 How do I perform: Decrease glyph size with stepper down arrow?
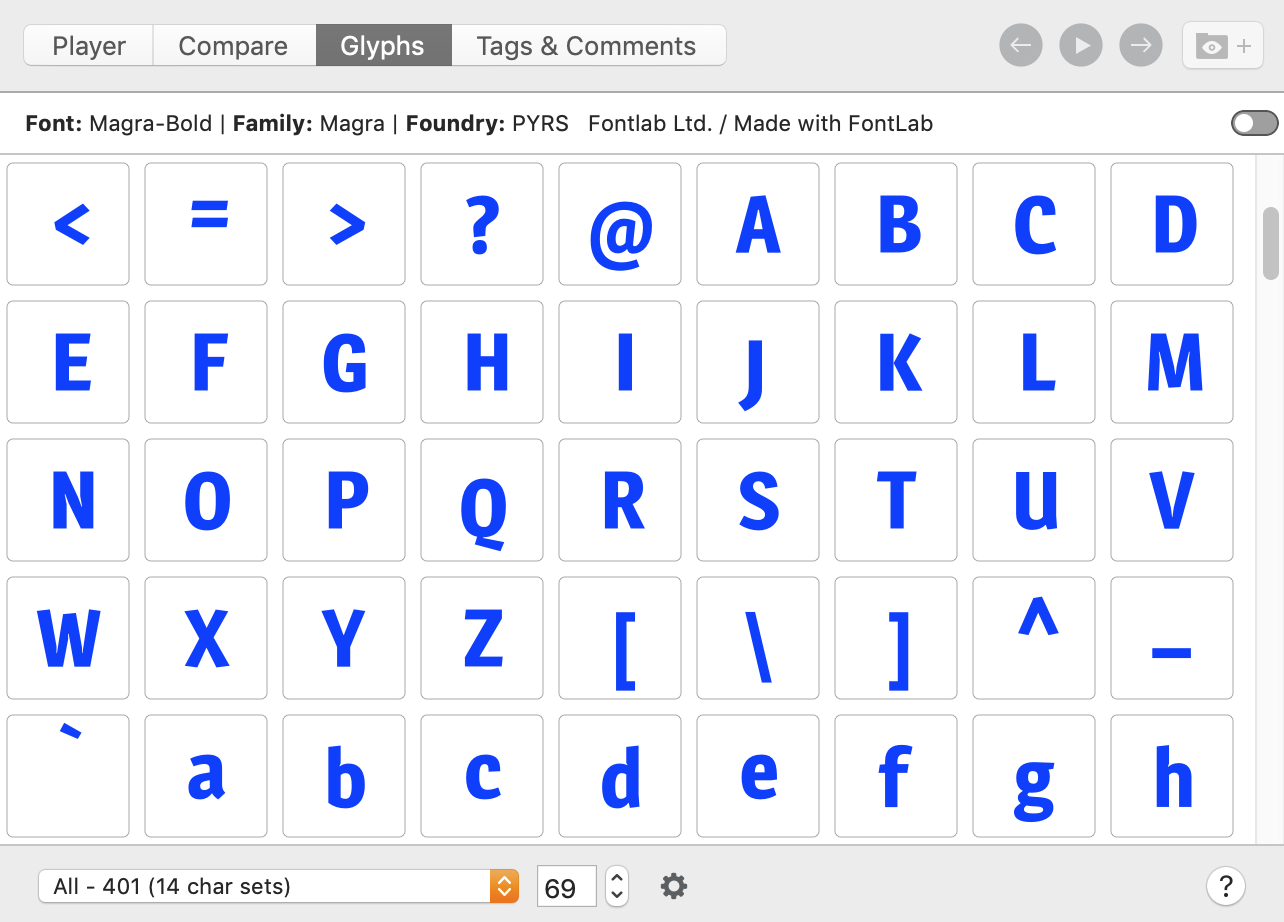pyautogui.click(x=617, y=895)
